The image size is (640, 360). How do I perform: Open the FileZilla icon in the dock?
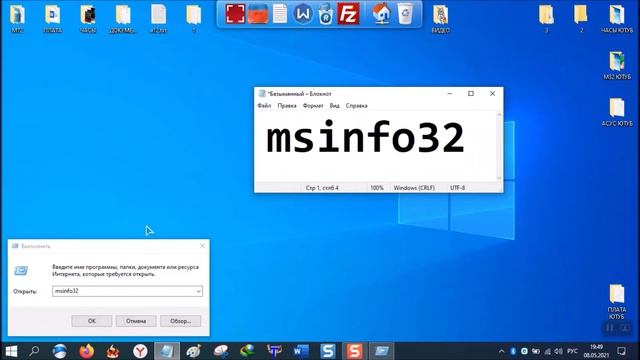(x=348, y=13)
